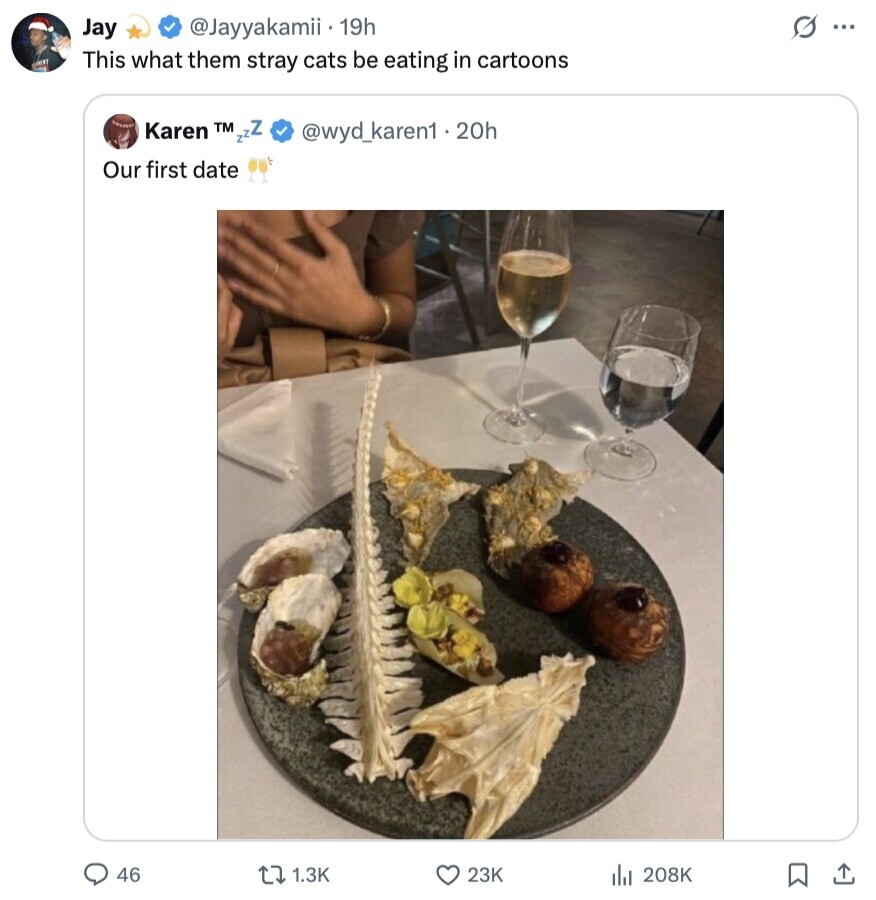Click the 20h timestamp on quoted tweet
Viewport: 876px width, 900px height.
(476, 131)
